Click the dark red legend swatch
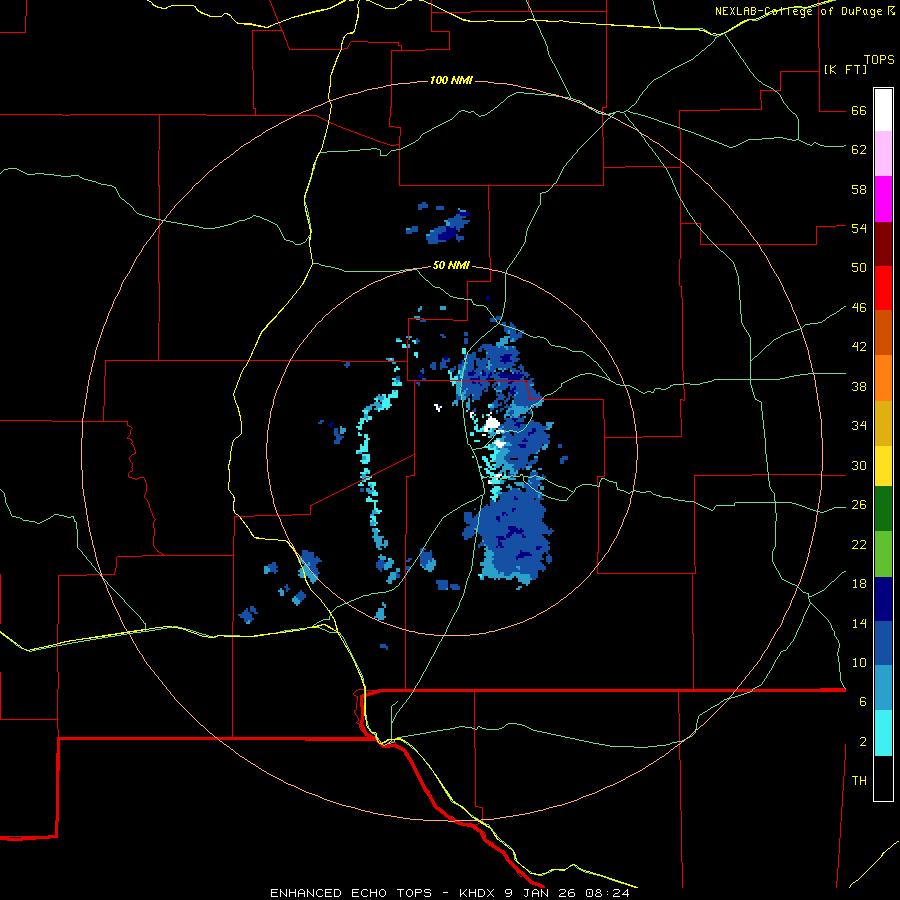 (883, 244)
